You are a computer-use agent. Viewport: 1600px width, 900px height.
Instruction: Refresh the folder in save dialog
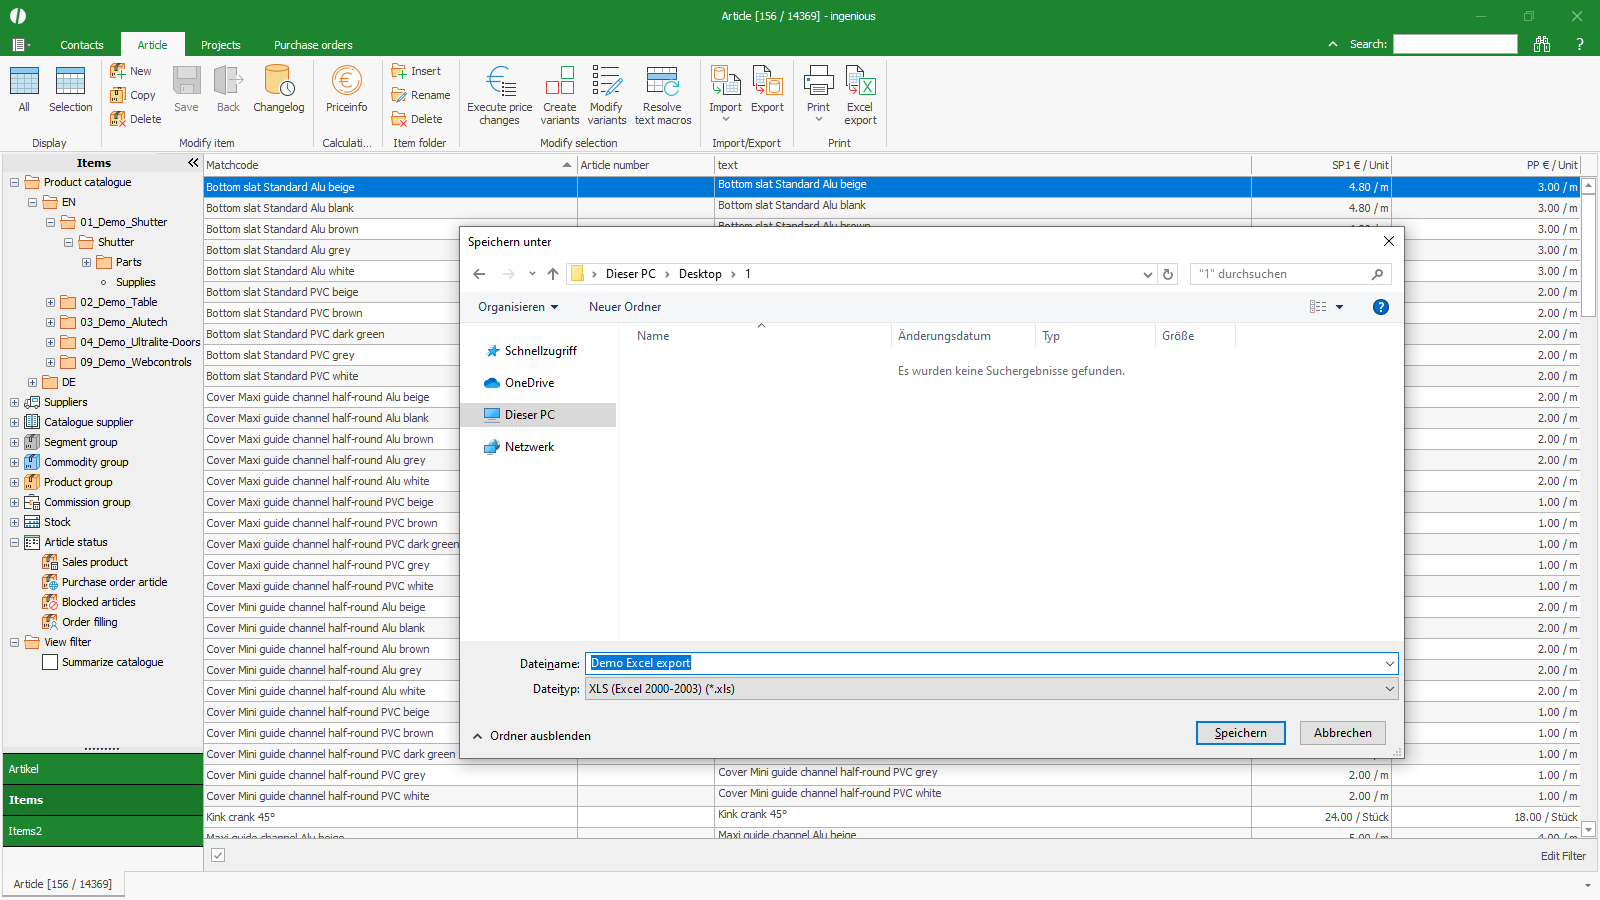(x=1168, y=274)
